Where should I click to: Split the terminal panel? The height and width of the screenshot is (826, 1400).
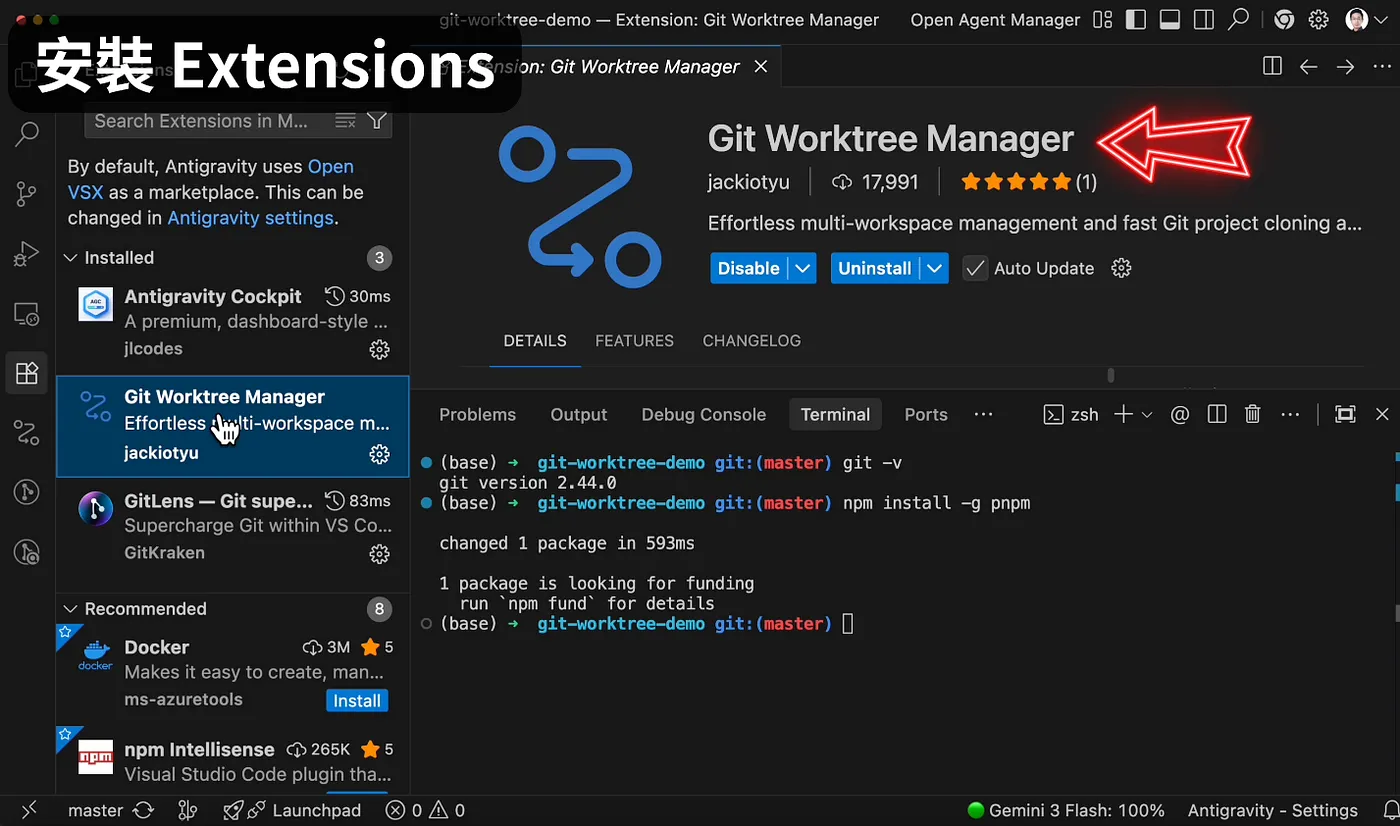coord(1217,414)
